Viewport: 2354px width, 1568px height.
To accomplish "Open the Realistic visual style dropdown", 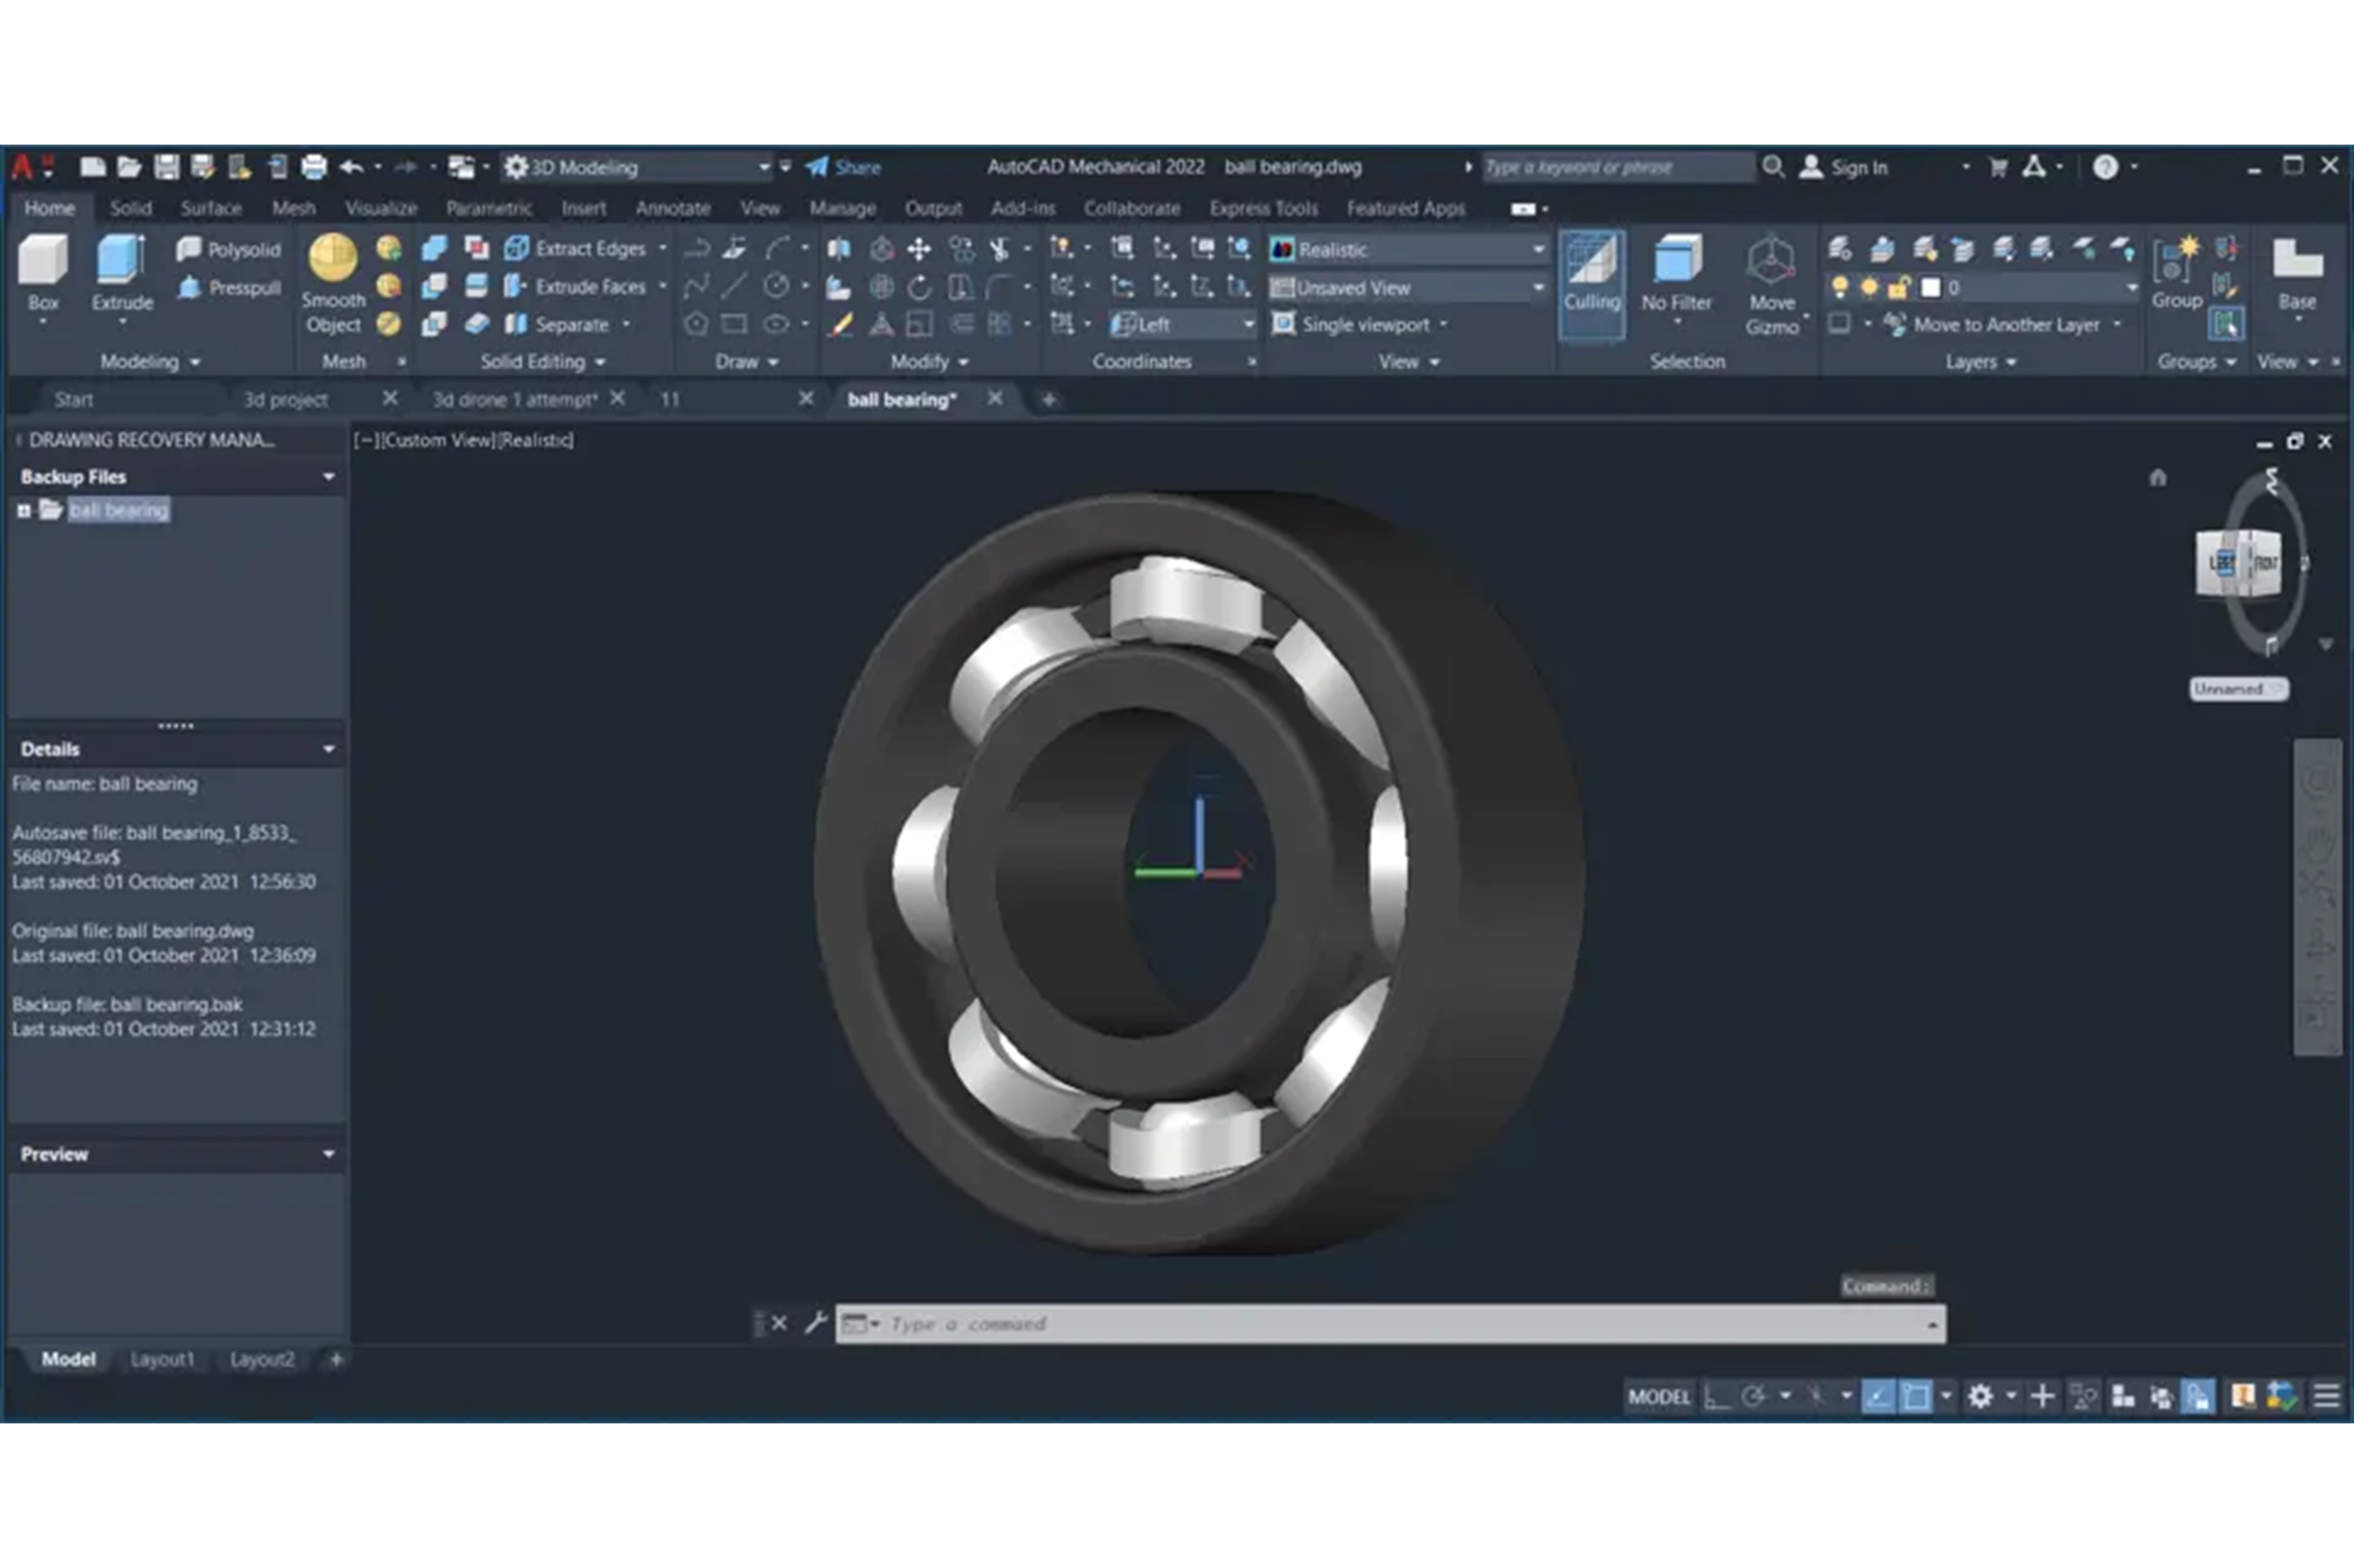I will tap(1408, 249).
